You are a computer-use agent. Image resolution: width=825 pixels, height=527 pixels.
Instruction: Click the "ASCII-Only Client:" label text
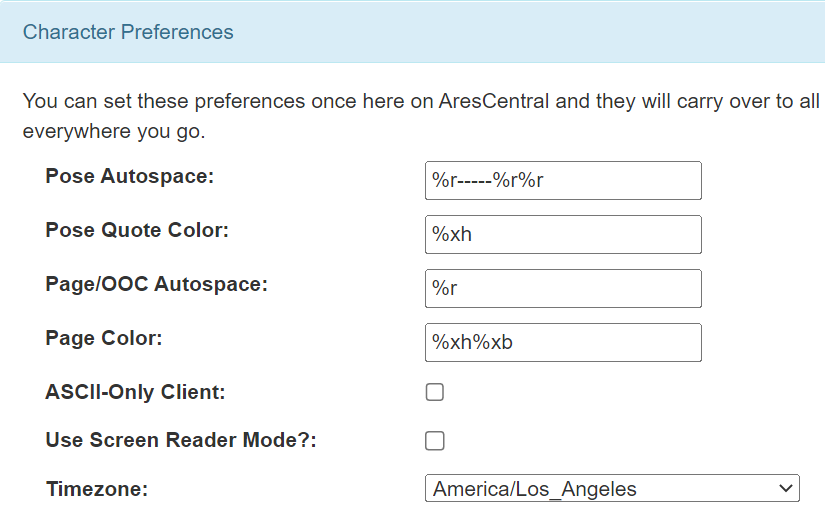coord(135,393)
